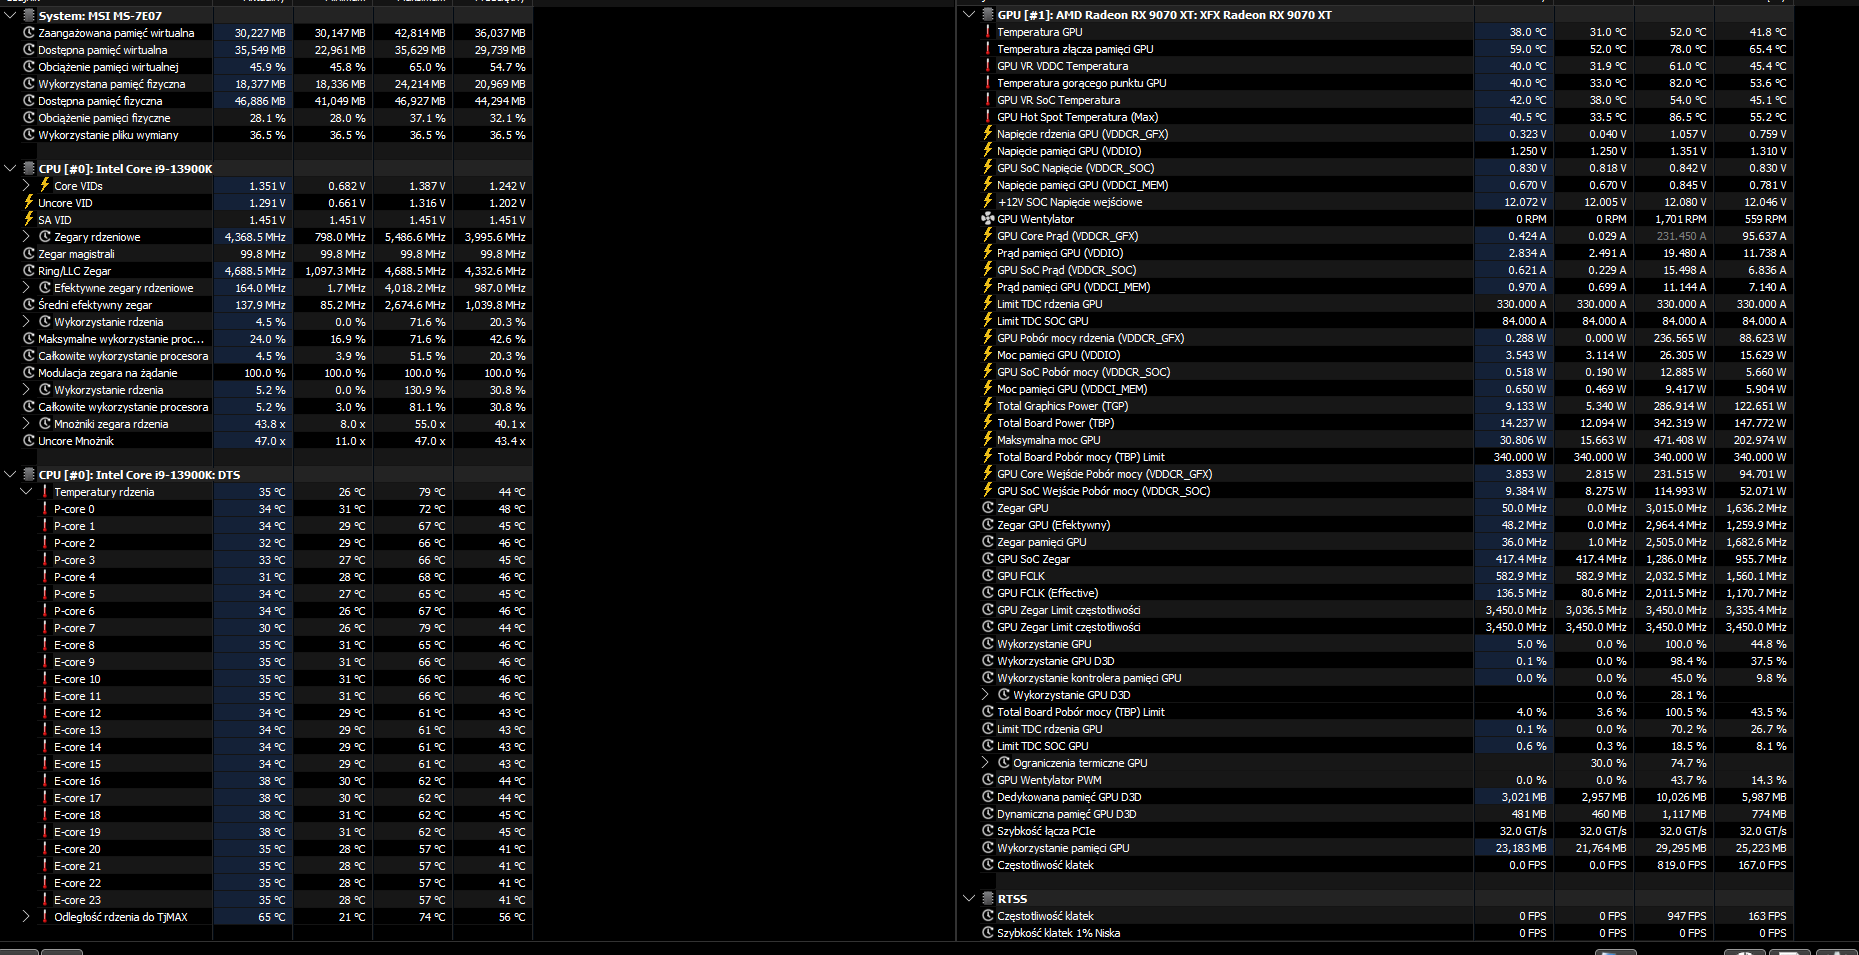Click the fan icon for GPU Wentylator
The image size is (1859, 955).
tap(988, 219)
